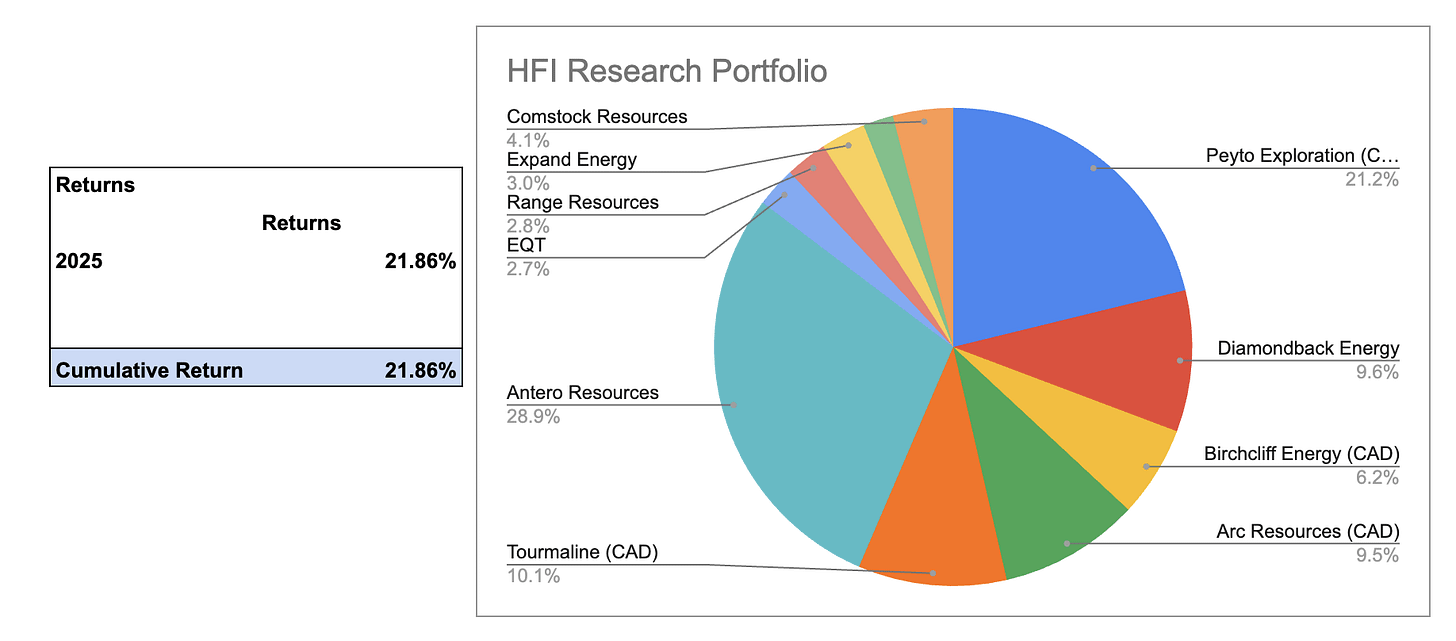This screenshot has height=641, width=1456.
Task: Select the Expand Energy label
Action: [572, 160]
